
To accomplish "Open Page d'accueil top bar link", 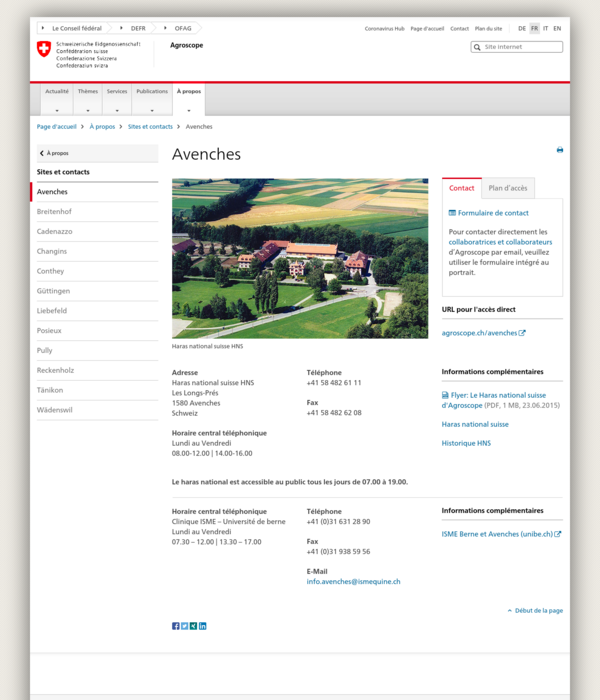I will (x=427, y=29).
